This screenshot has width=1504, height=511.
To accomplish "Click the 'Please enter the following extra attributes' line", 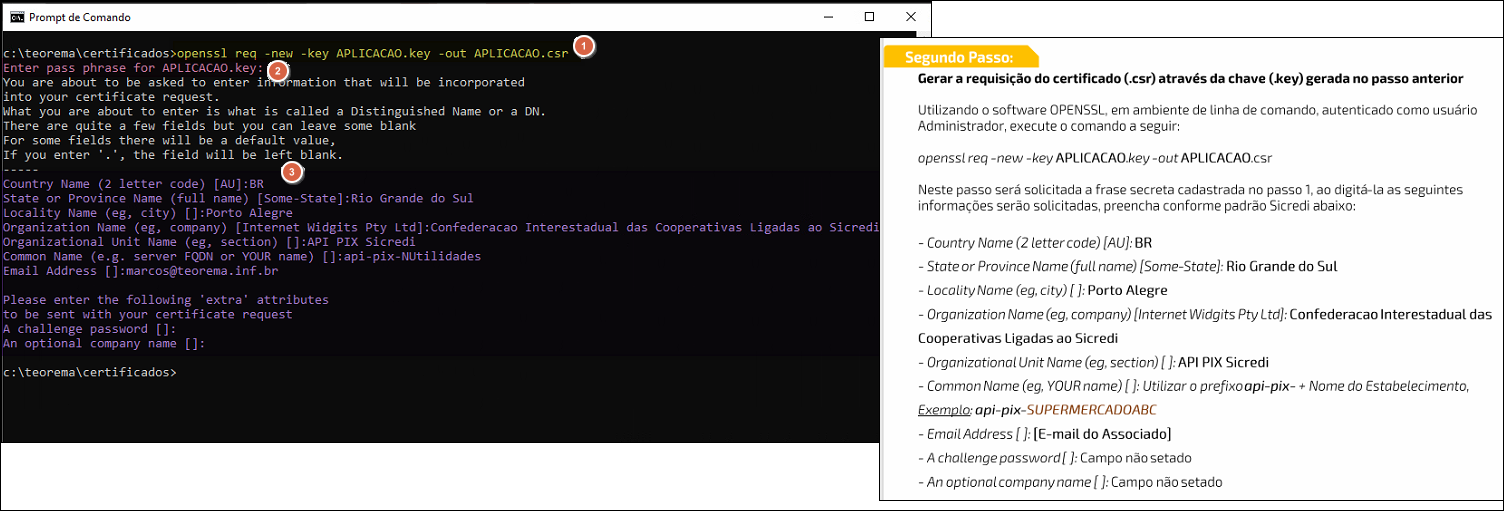I will (166, 300).
